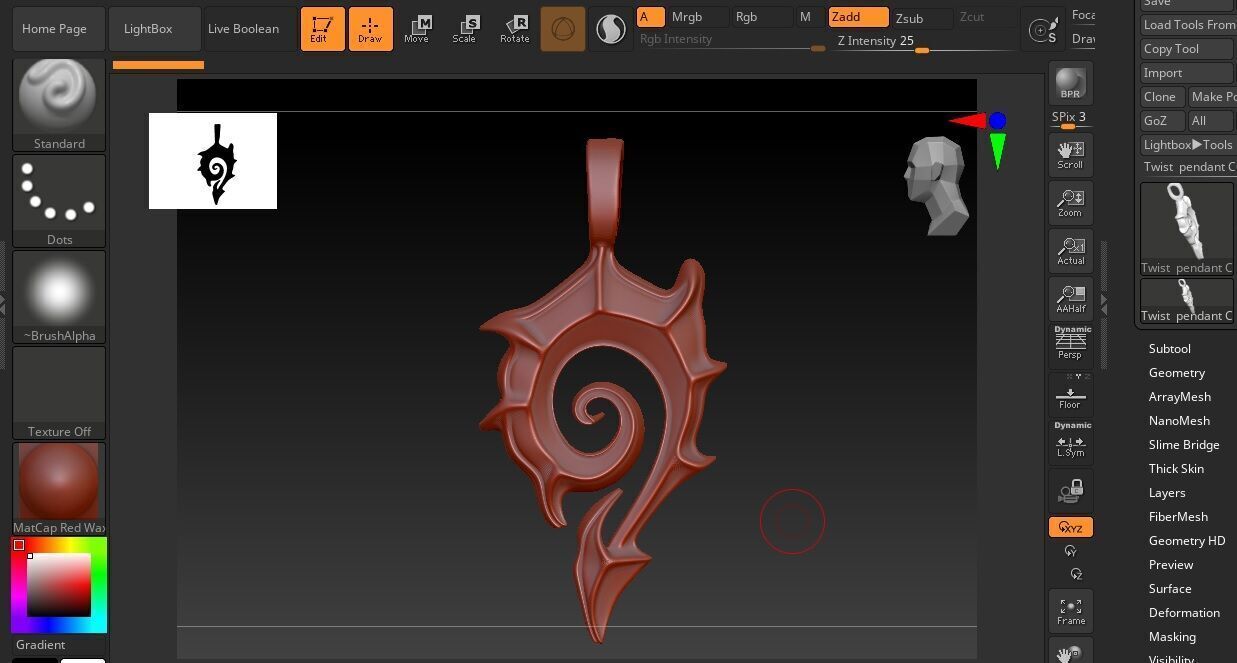The width and height of the screenshot is (1237, 663).
Task: Expand the Surface section
Action: click(x=1170, y=589)
